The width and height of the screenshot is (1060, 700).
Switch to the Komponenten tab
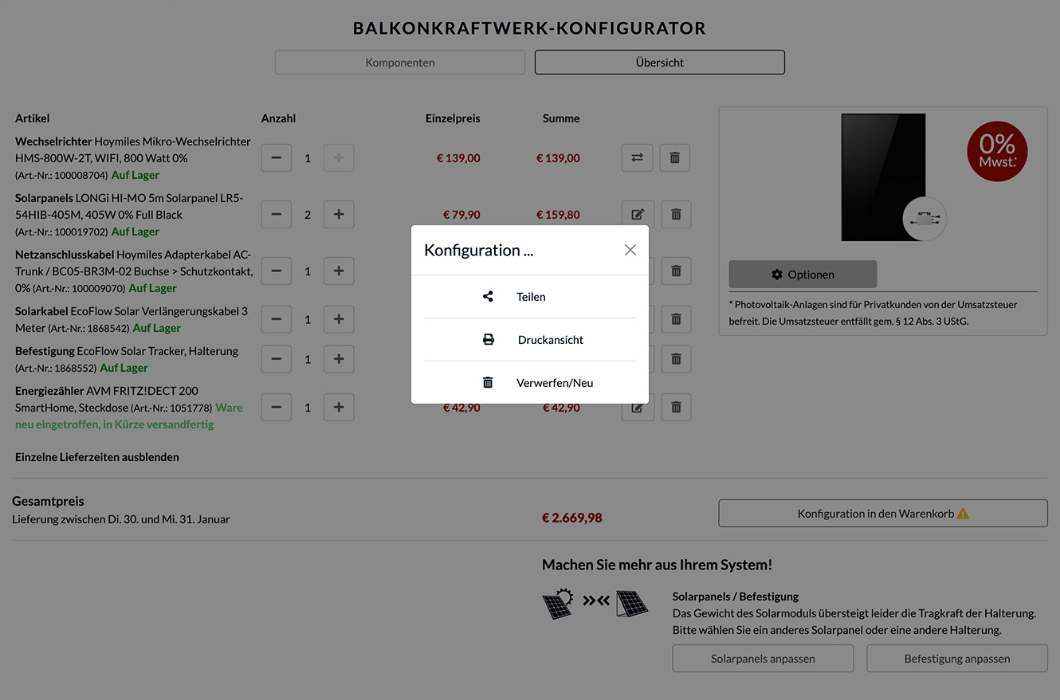pyautogui.click(x=400, y=62)
